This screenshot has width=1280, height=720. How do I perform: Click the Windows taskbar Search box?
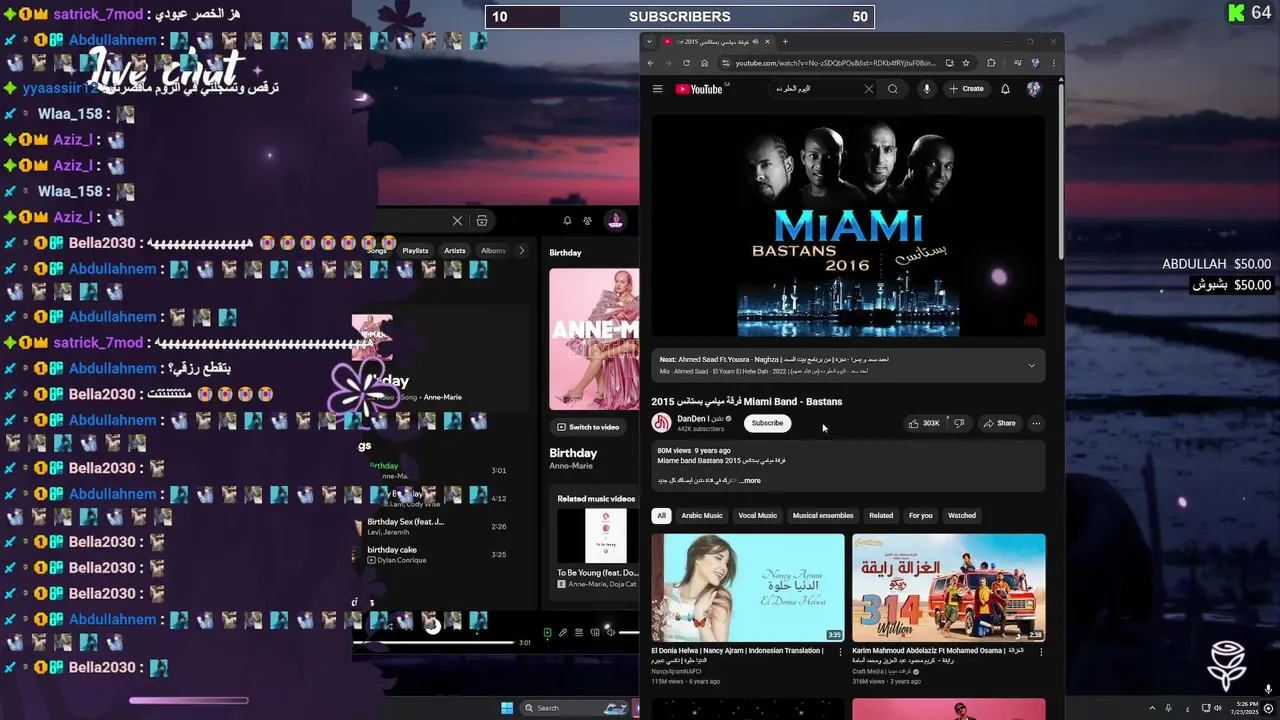click(575, 708)
